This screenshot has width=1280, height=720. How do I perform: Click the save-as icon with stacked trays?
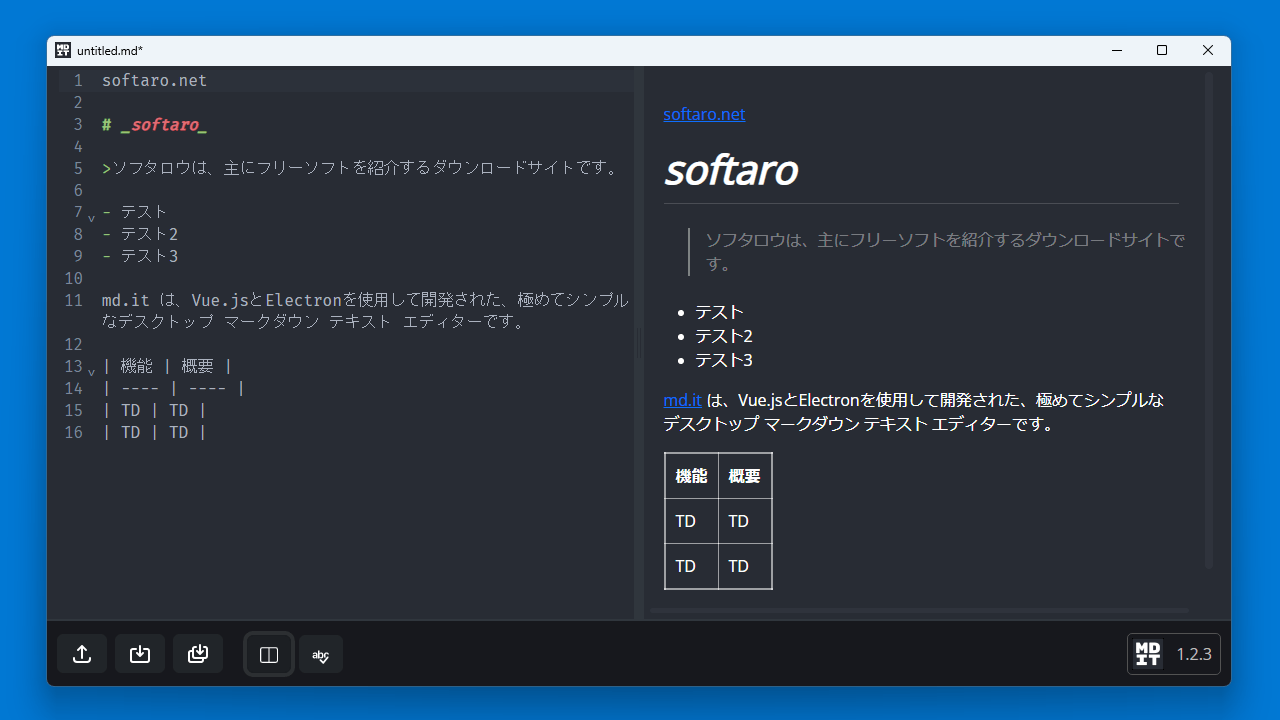[198, 654]
